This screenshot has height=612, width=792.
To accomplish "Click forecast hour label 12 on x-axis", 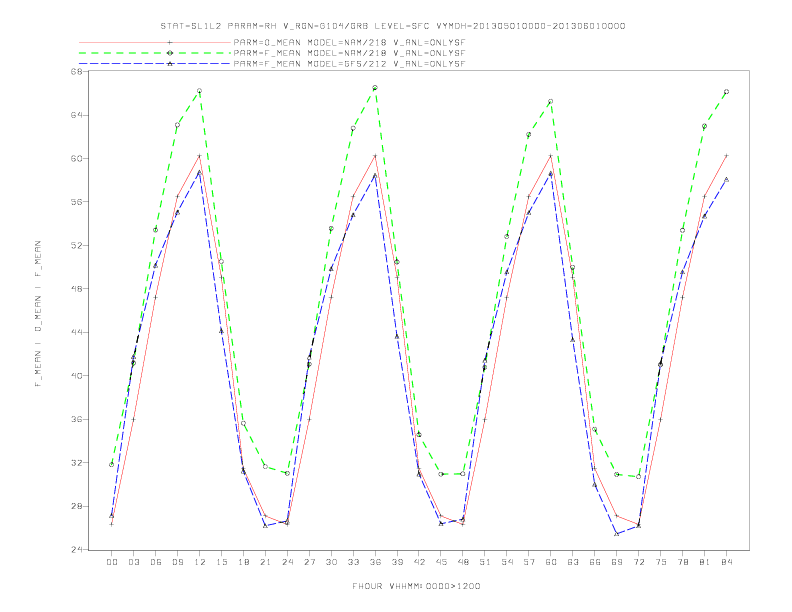I will [200, 562].
